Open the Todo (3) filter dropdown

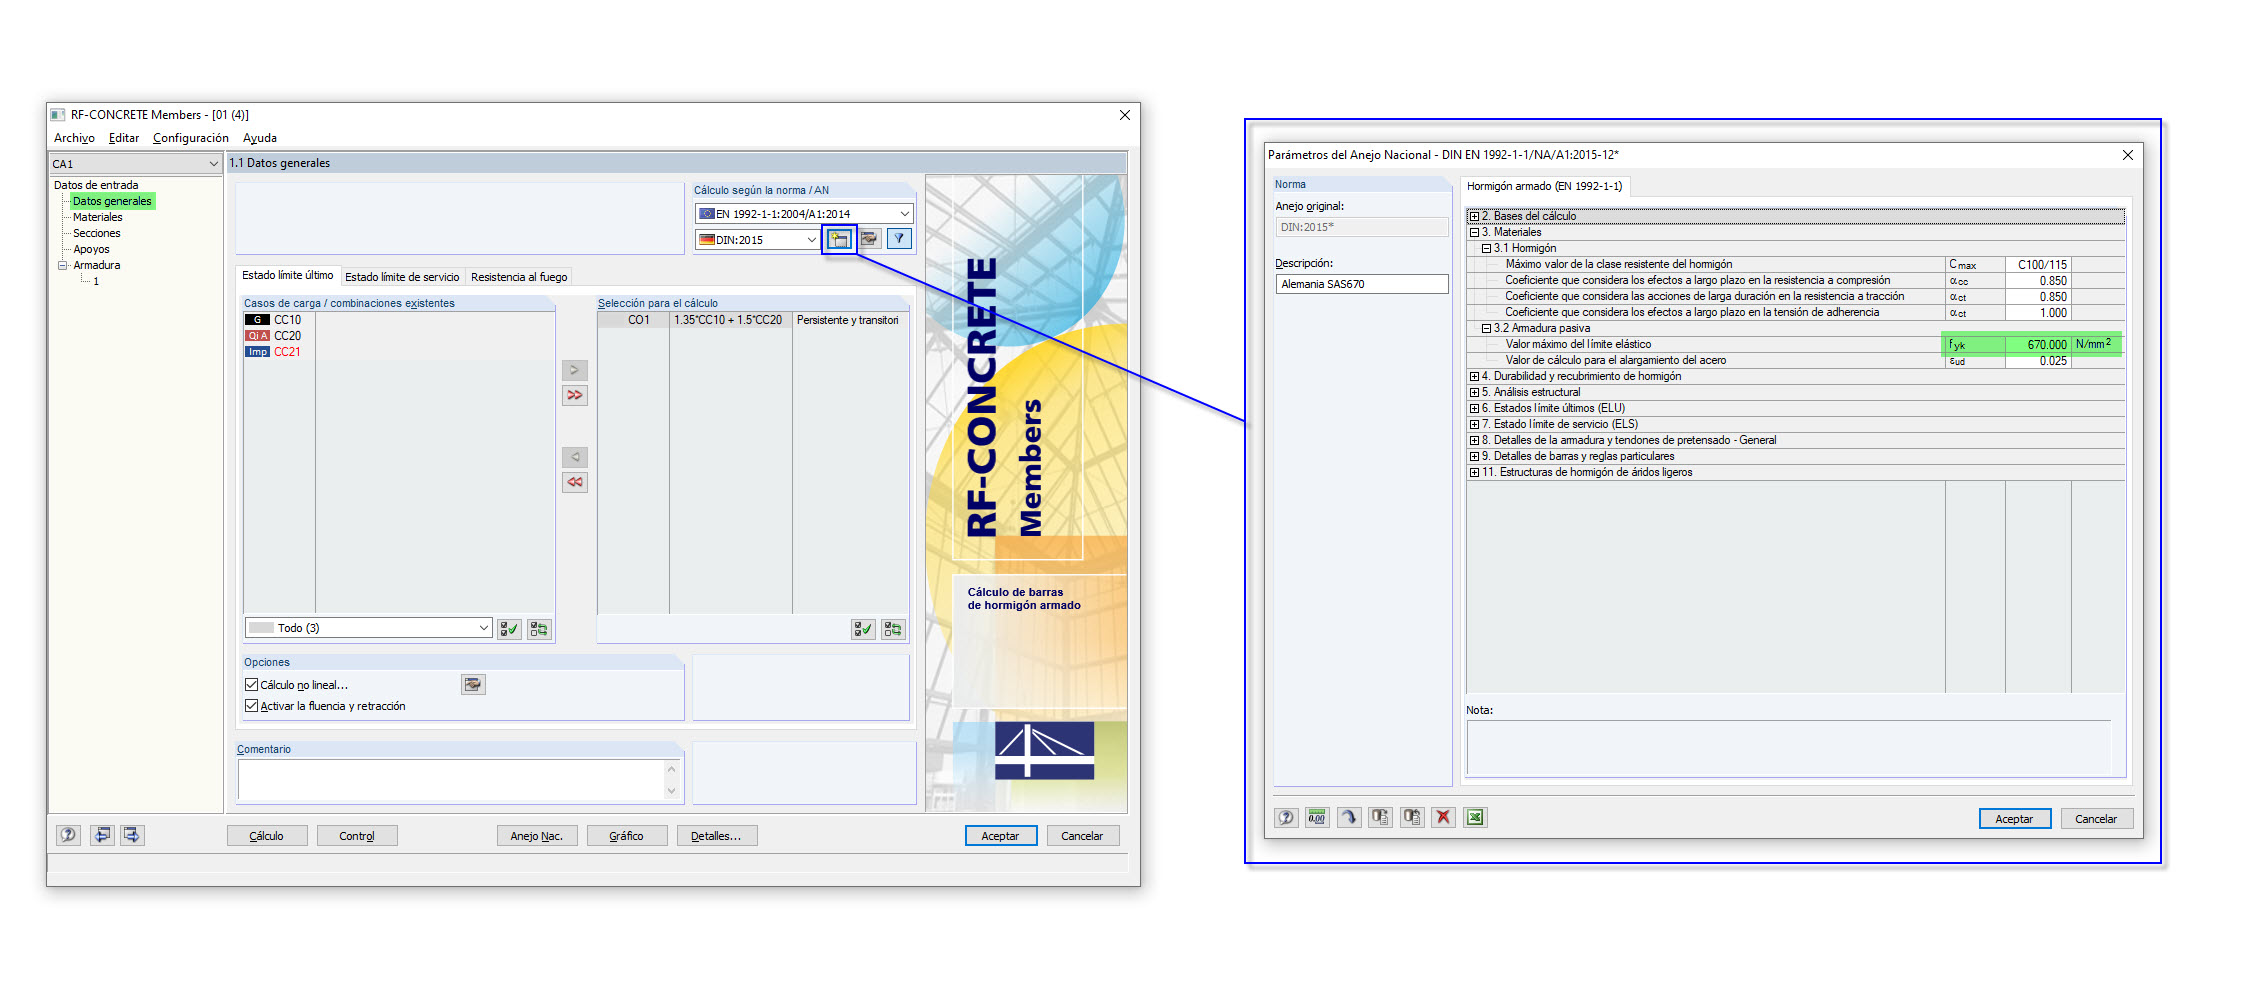coord(483,628)
